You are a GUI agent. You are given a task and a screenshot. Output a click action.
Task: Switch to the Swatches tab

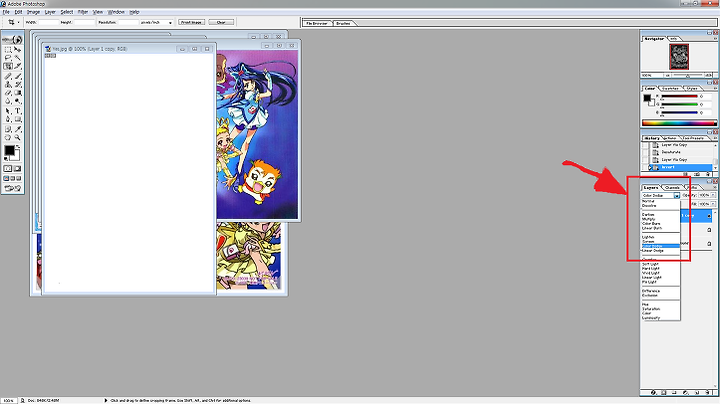(x=671, y=88)
